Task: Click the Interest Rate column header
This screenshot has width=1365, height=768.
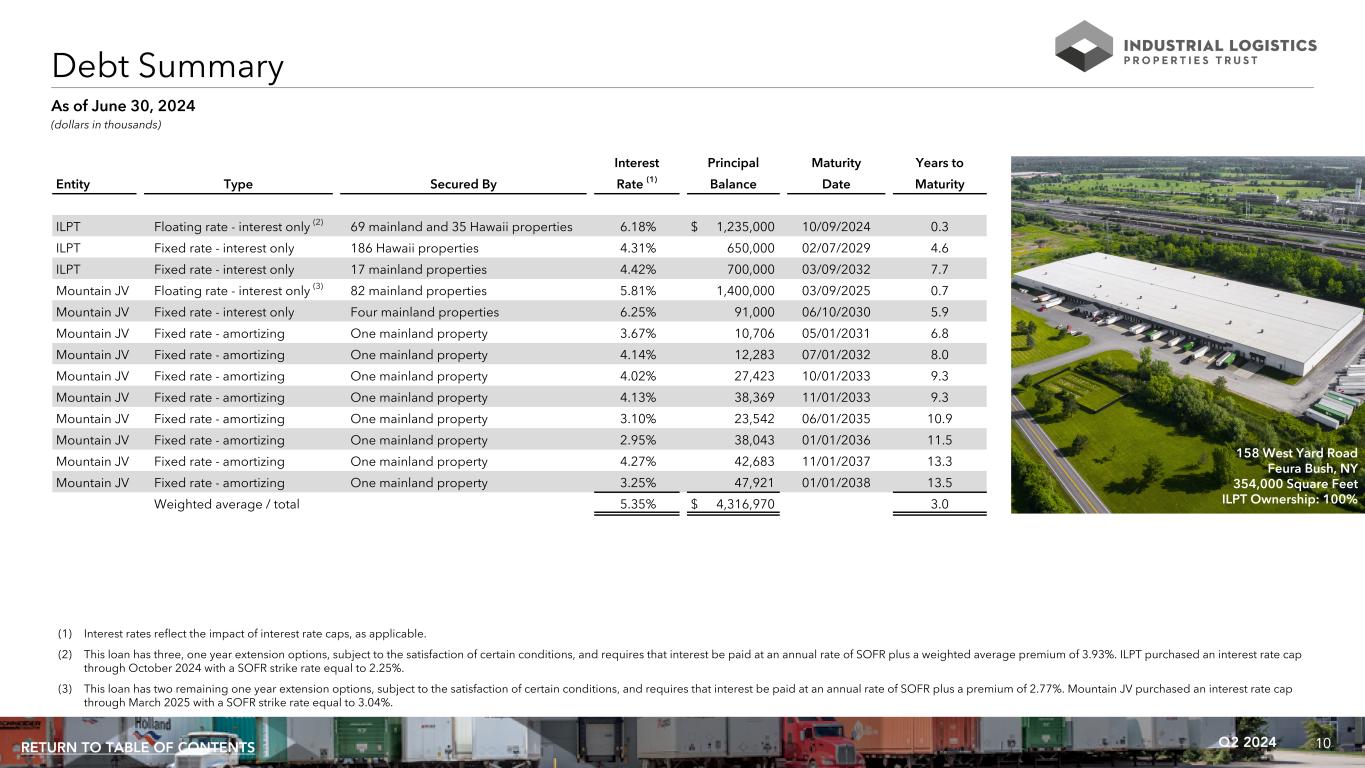Action: click(x=637, y=173)
